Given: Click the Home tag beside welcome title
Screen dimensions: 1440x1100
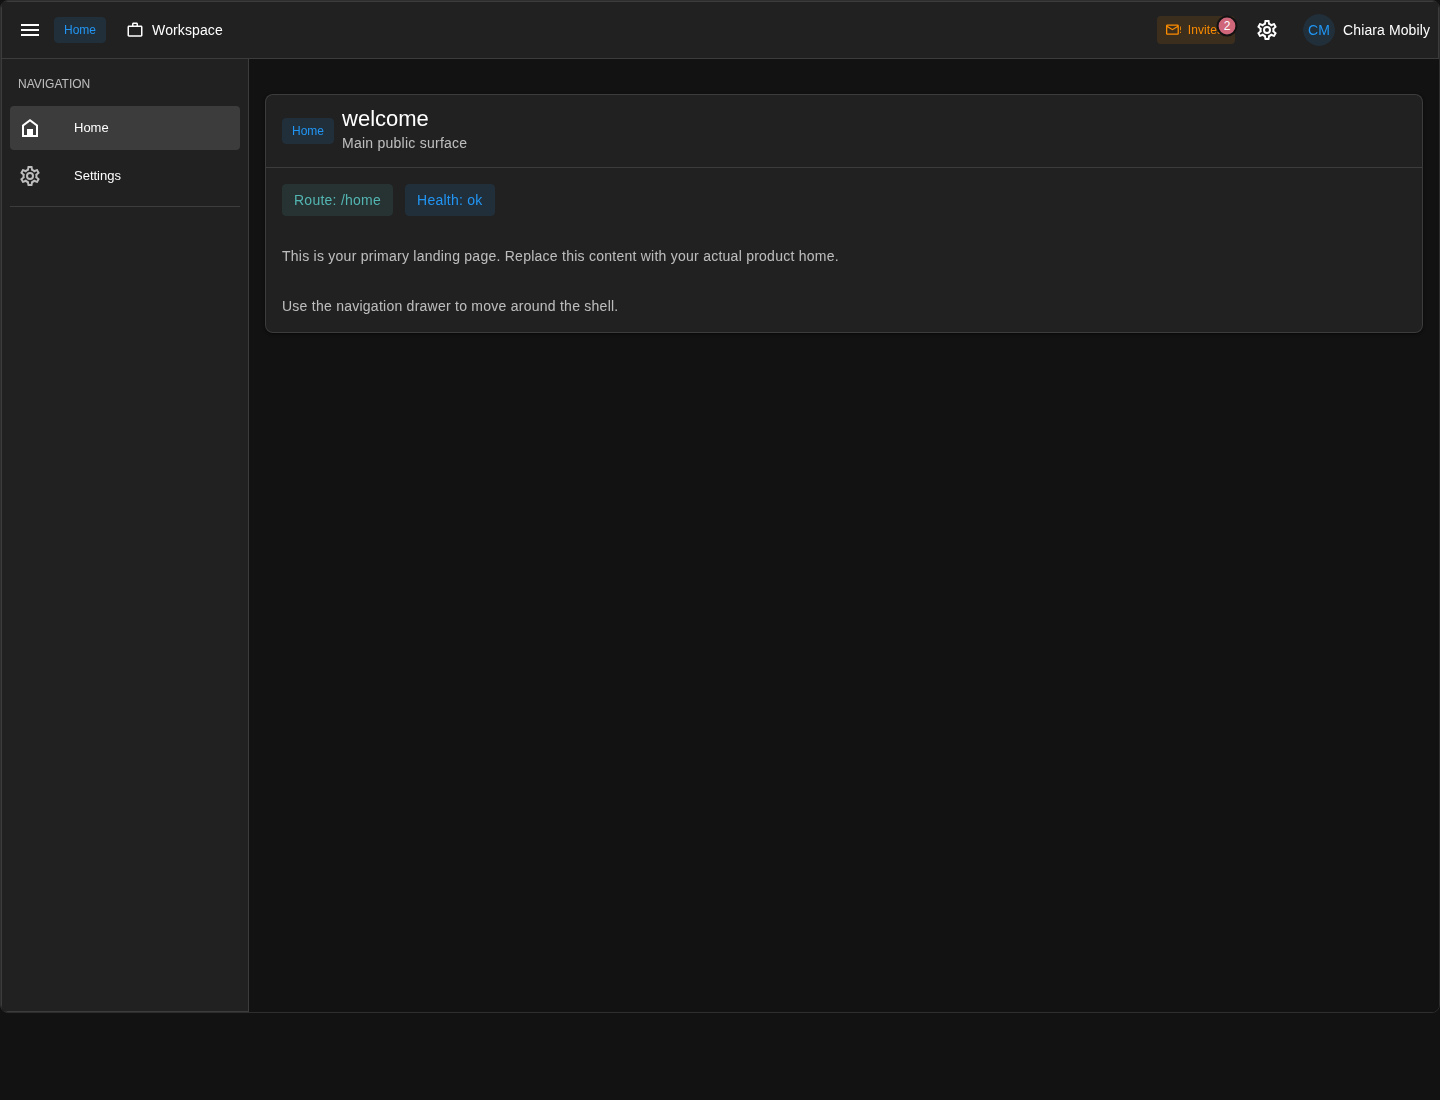Looking at the screenshot, I should [308, 131].
